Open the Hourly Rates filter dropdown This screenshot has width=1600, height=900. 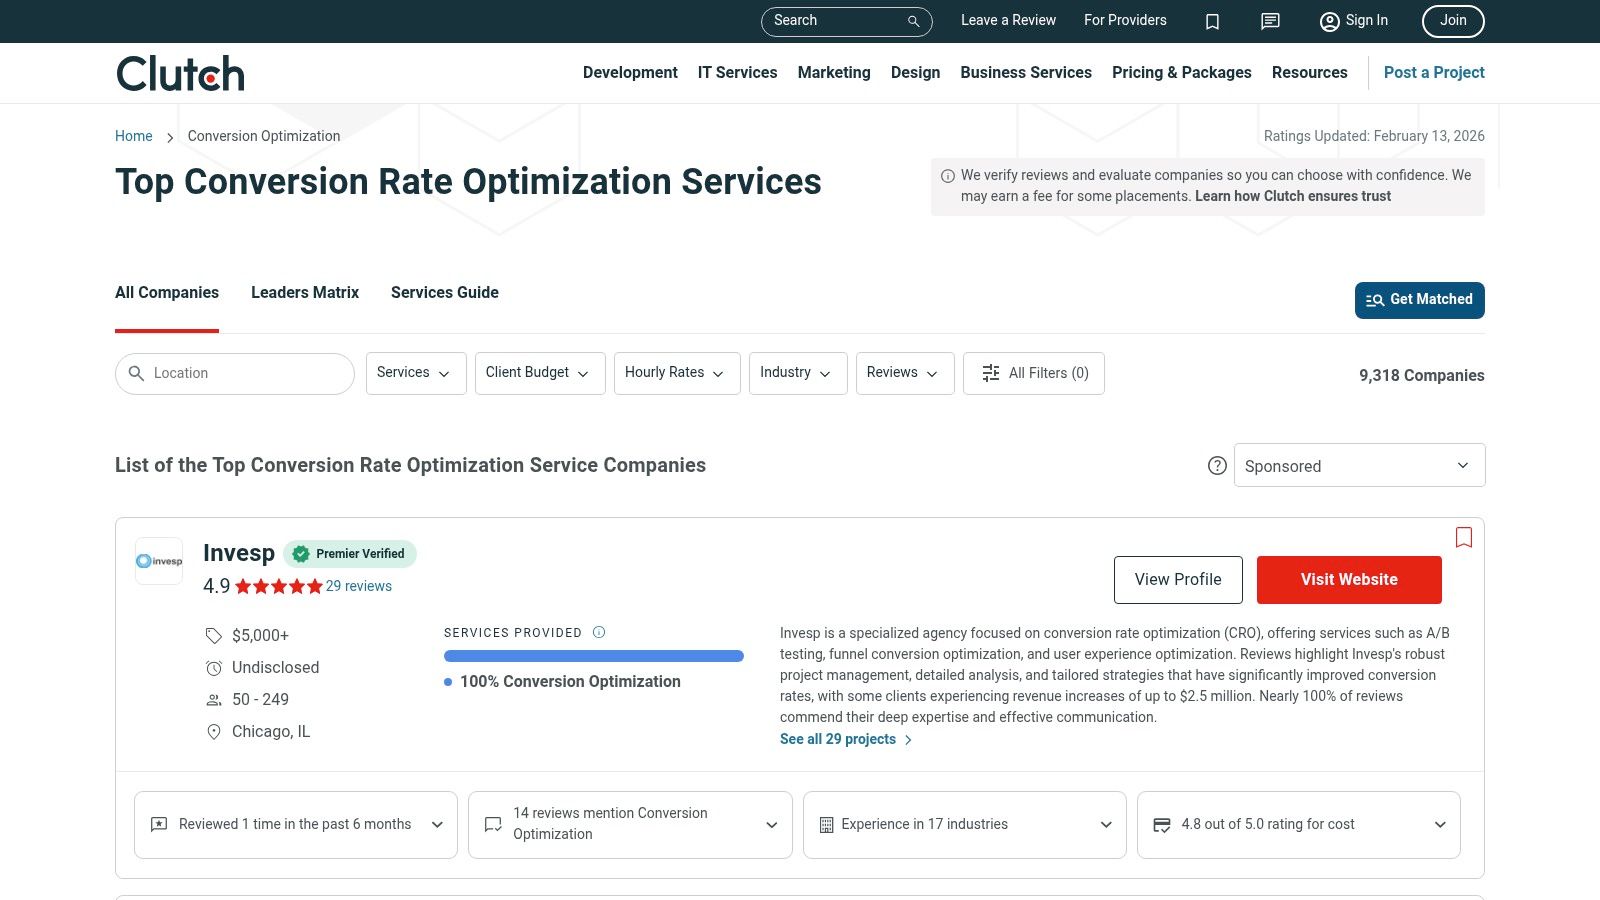[677, 373]
